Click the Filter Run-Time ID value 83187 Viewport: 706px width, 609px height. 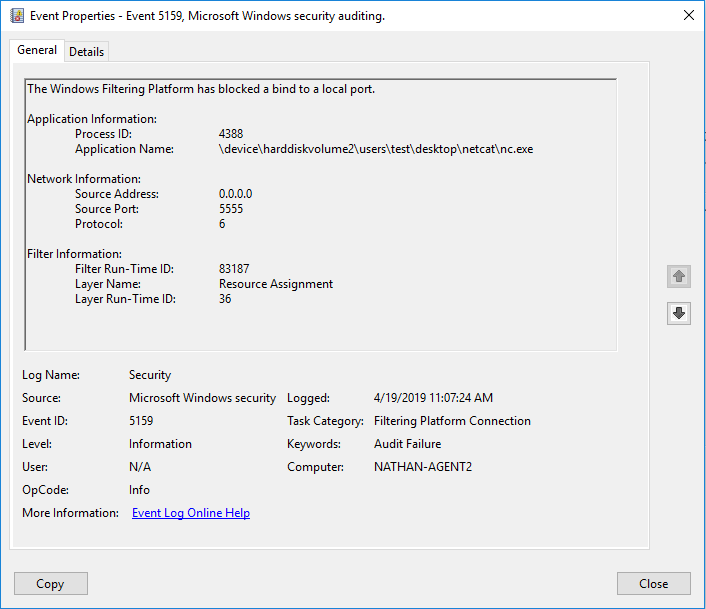click(x=234, y=269)
